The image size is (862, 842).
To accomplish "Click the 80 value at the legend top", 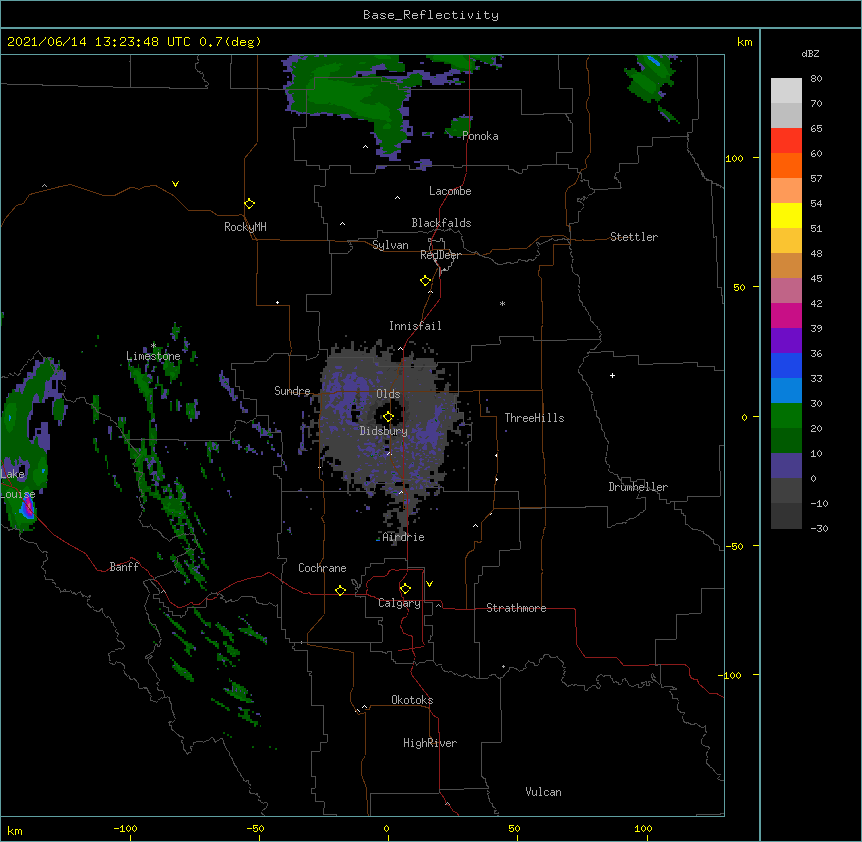I will click(816, 79).
